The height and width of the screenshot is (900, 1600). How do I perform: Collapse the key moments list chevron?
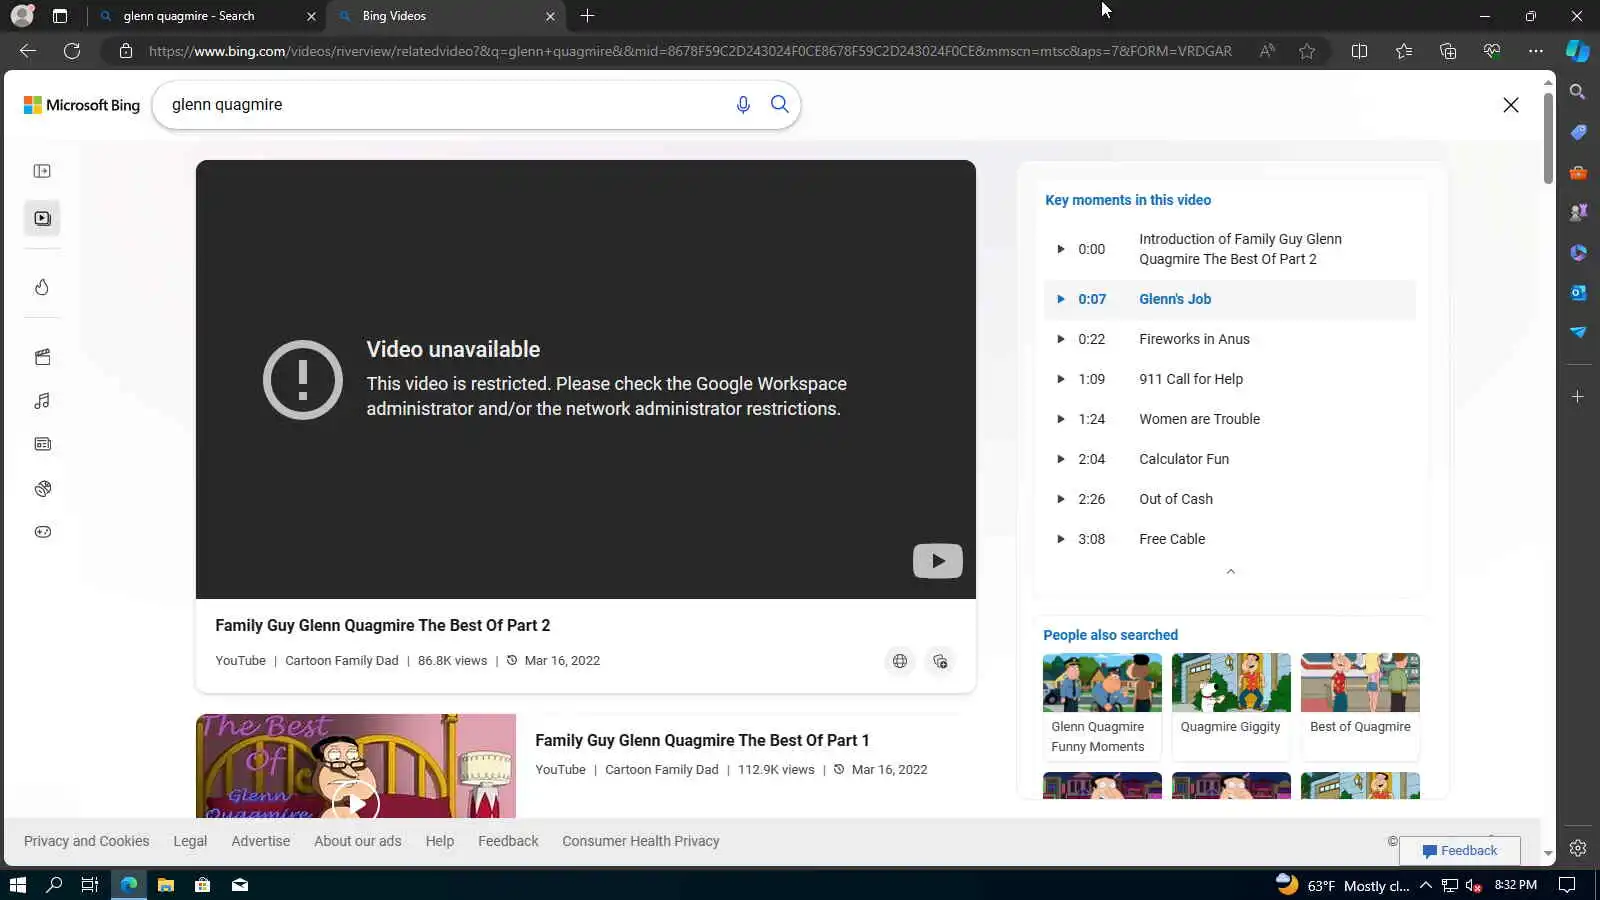[1231, 572]
